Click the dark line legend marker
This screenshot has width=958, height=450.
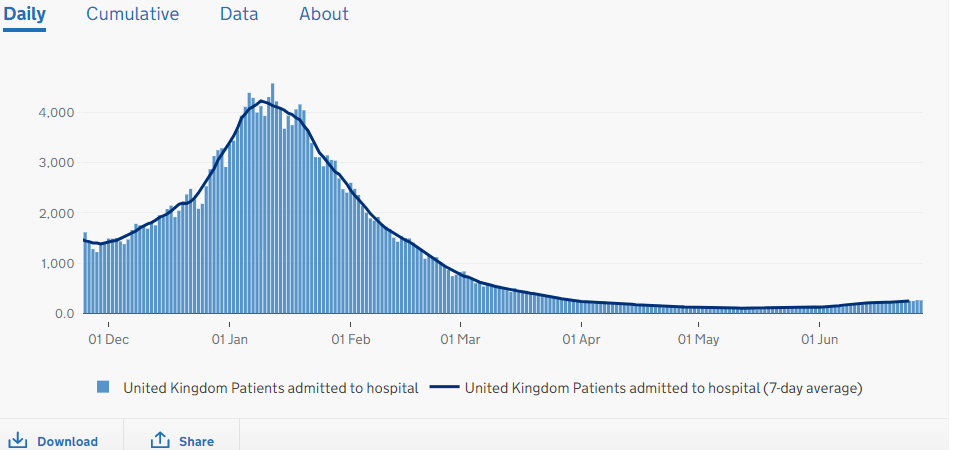point(444,386)
